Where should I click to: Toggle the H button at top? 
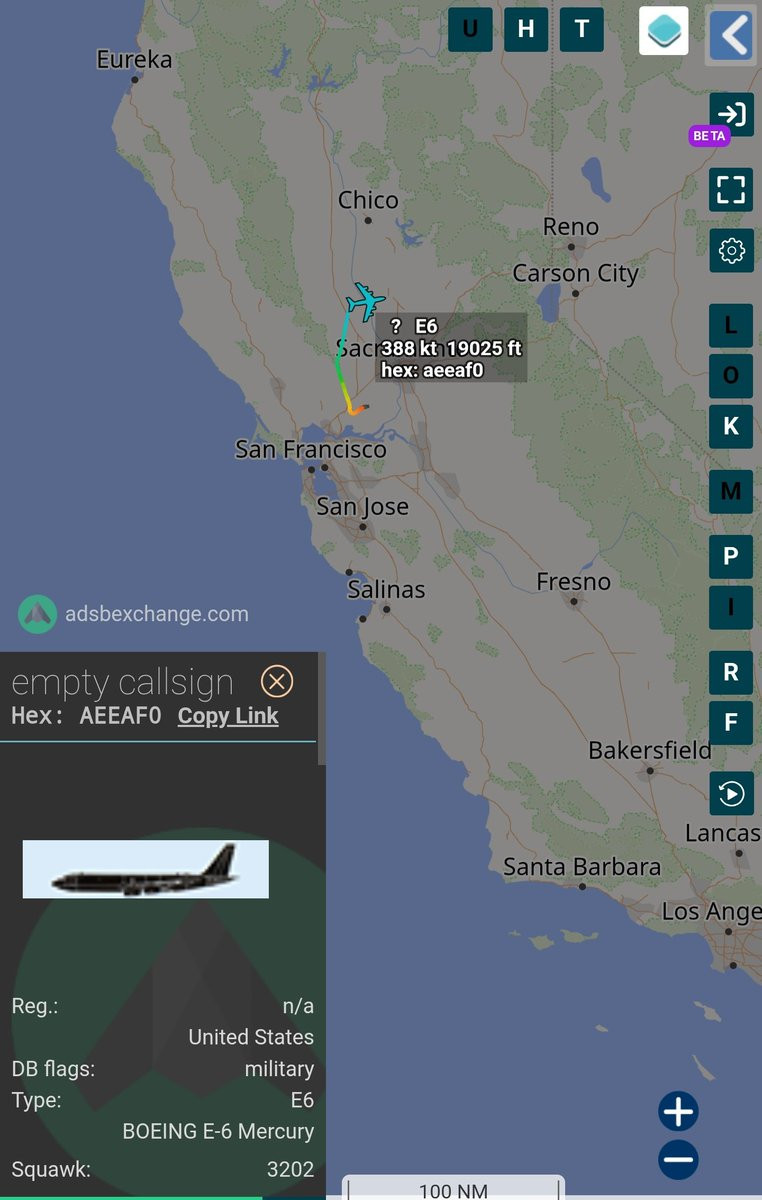point(526,29)
